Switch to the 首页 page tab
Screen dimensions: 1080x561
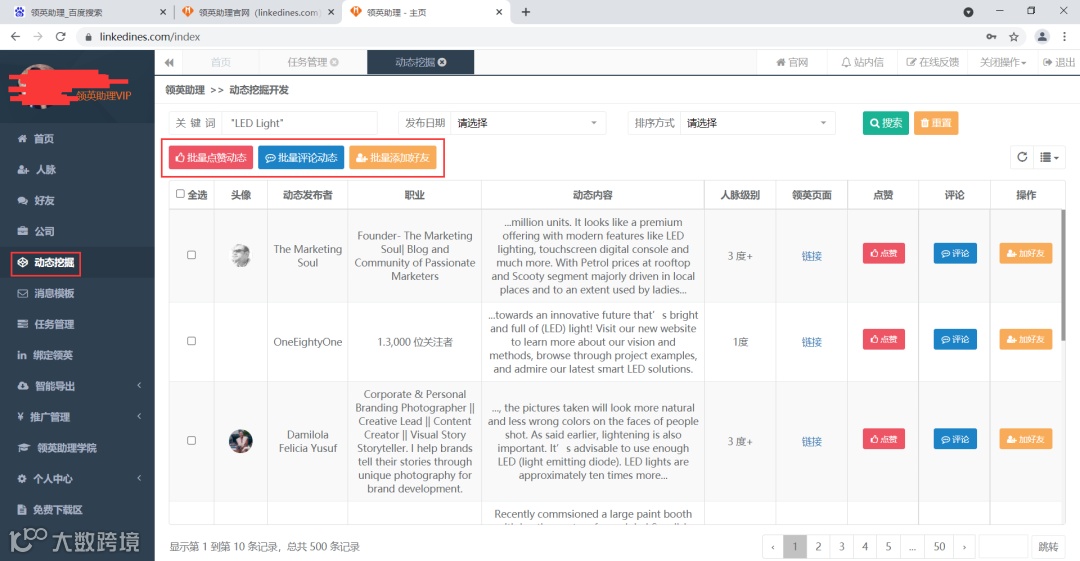220,62
